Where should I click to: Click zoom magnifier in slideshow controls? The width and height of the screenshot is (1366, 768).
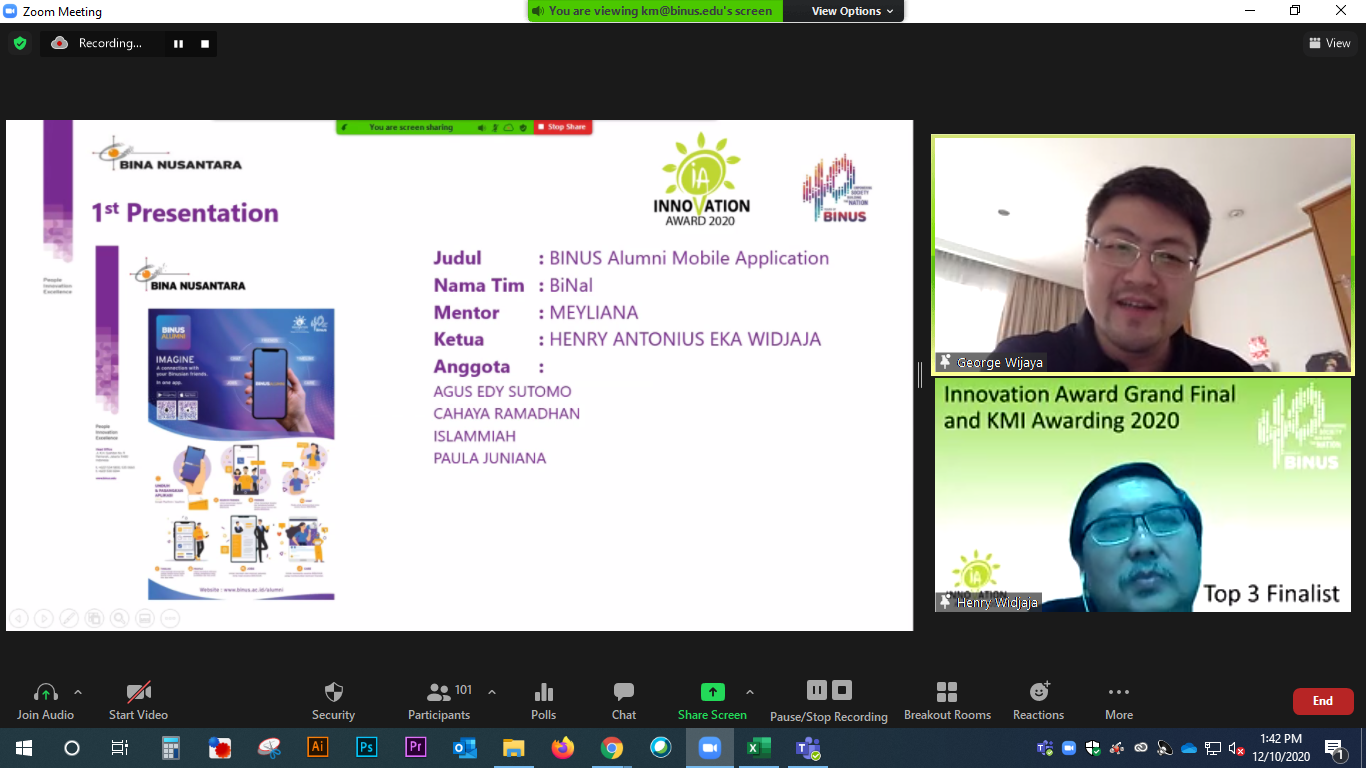tap(119, 618)
